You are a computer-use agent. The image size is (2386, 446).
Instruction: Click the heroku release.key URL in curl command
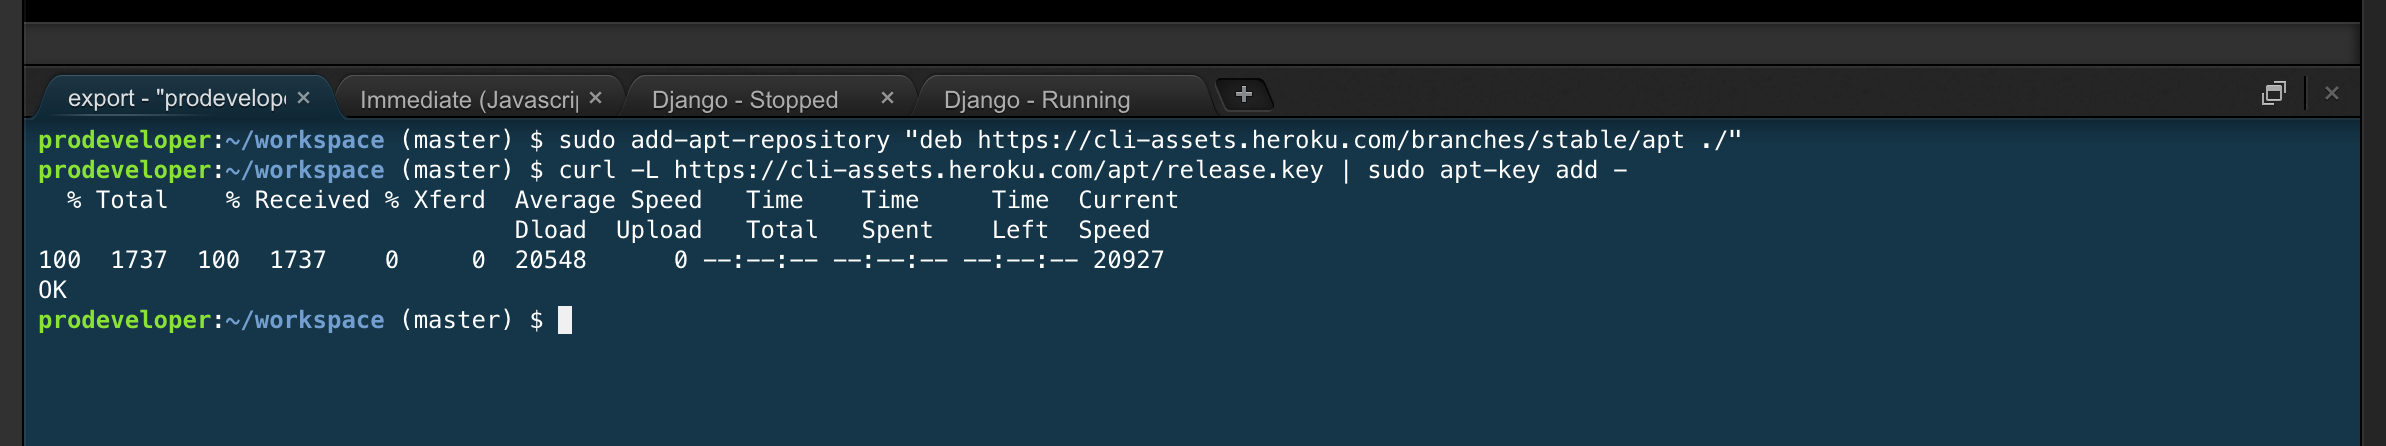point(998,170)
